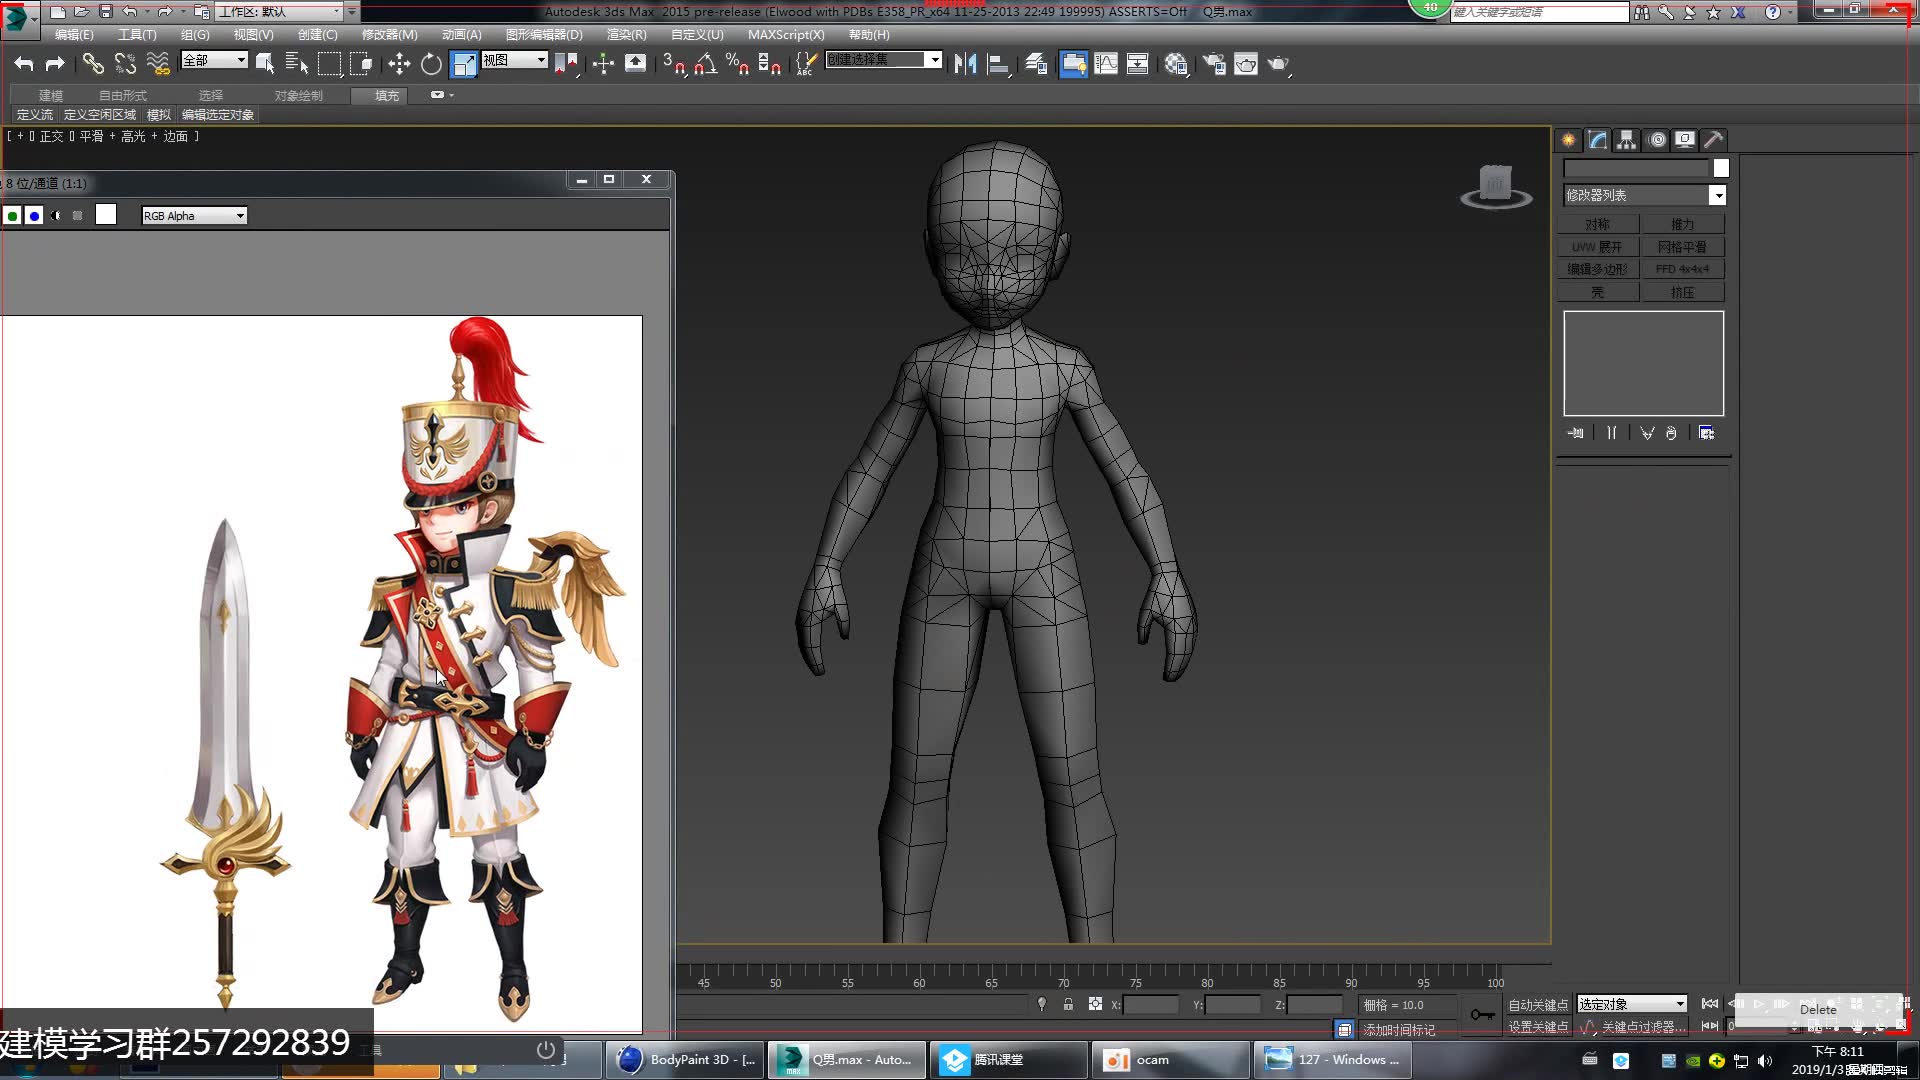Switch to the Hierarchy panel tab
This screenshot has height=1080, width=1920.
tap(1627, 140)
